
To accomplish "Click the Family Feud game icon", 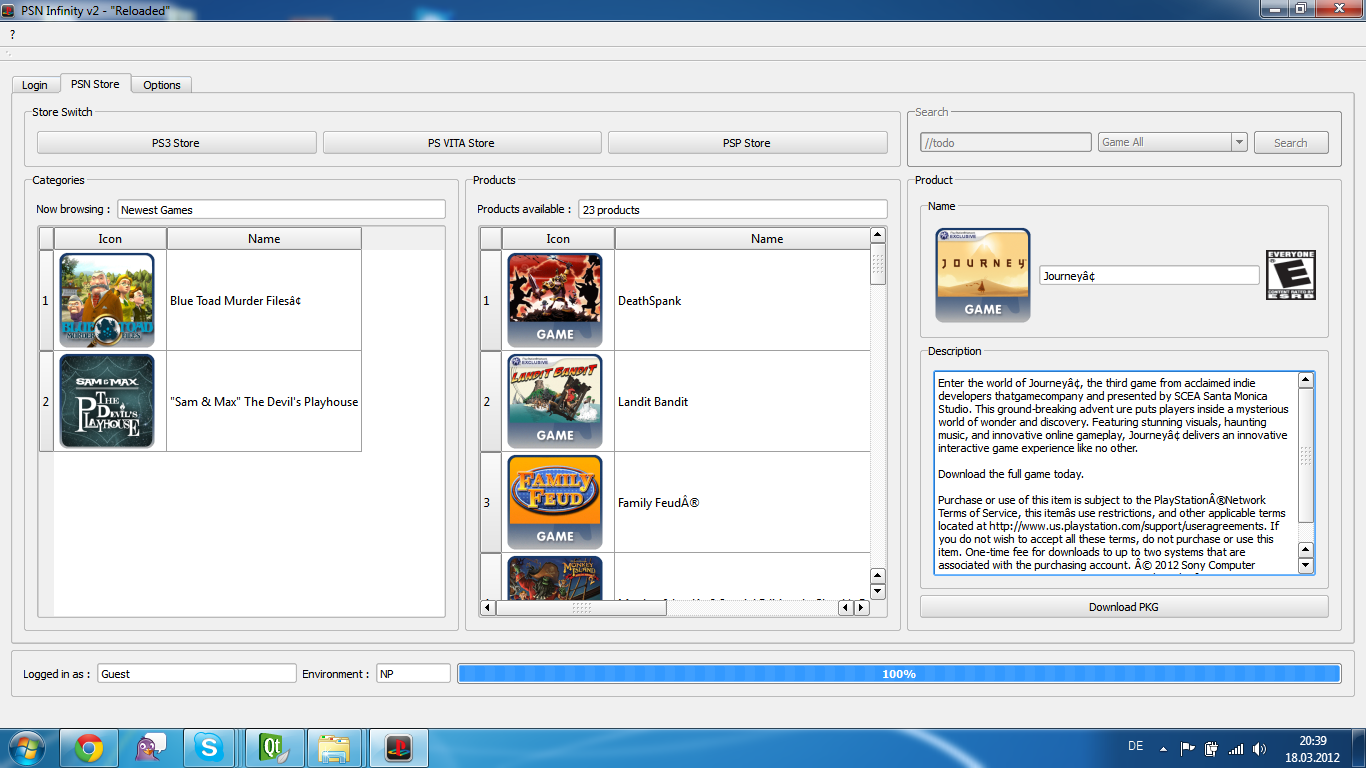I will (555, 502).
